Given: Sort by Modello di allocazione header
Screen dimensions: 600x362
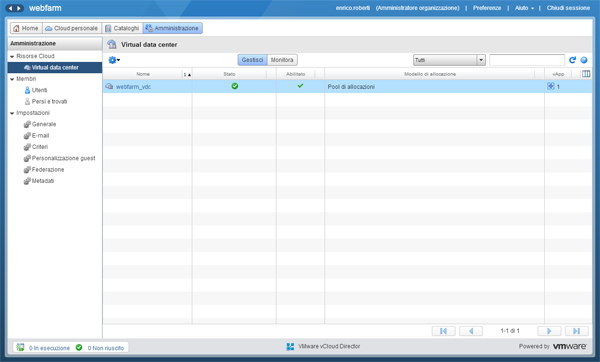Looking at the screenshot, I should point(430,74).
